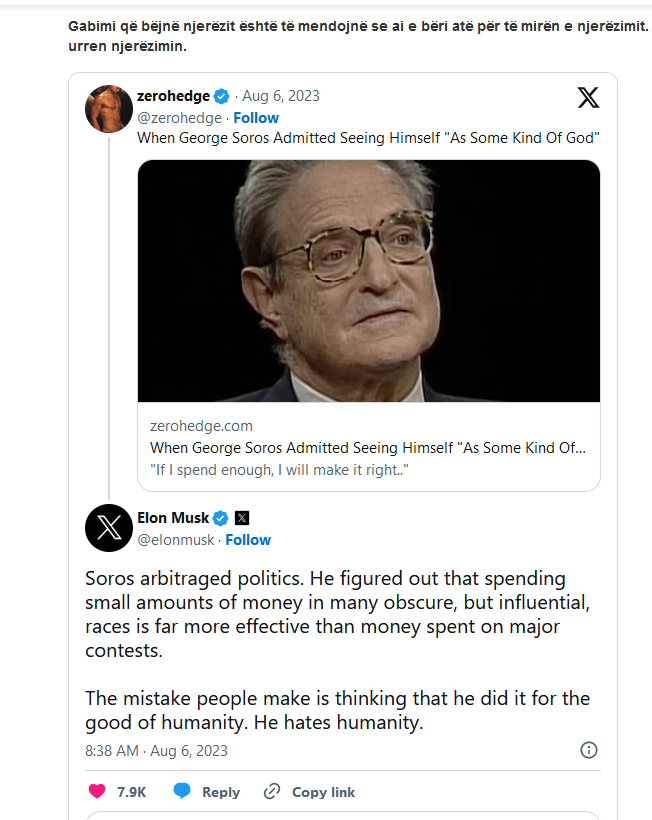652x820 pixels.
Task: Open Elon Musk's round X avatar
Action: click(109, 528)
